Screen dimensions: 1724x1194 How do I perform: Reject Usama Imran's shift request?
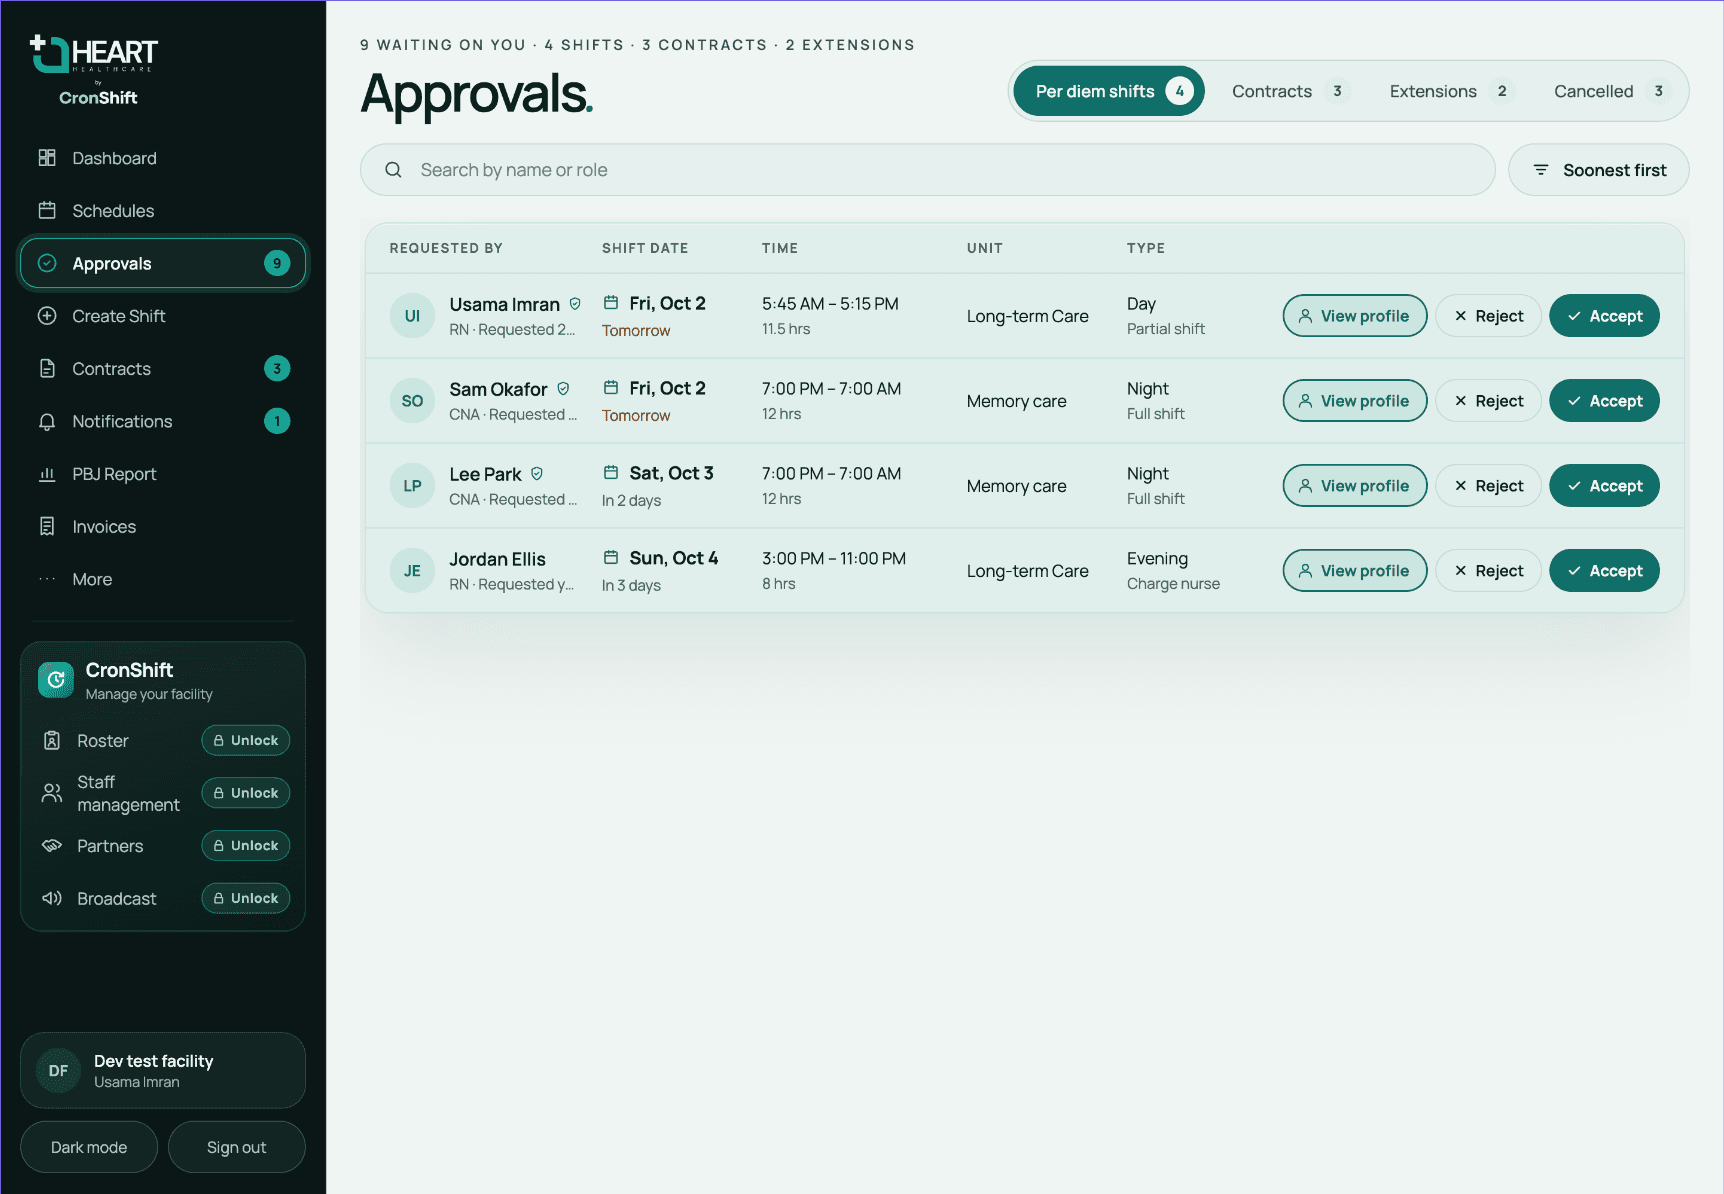[x=1488, y=316]
